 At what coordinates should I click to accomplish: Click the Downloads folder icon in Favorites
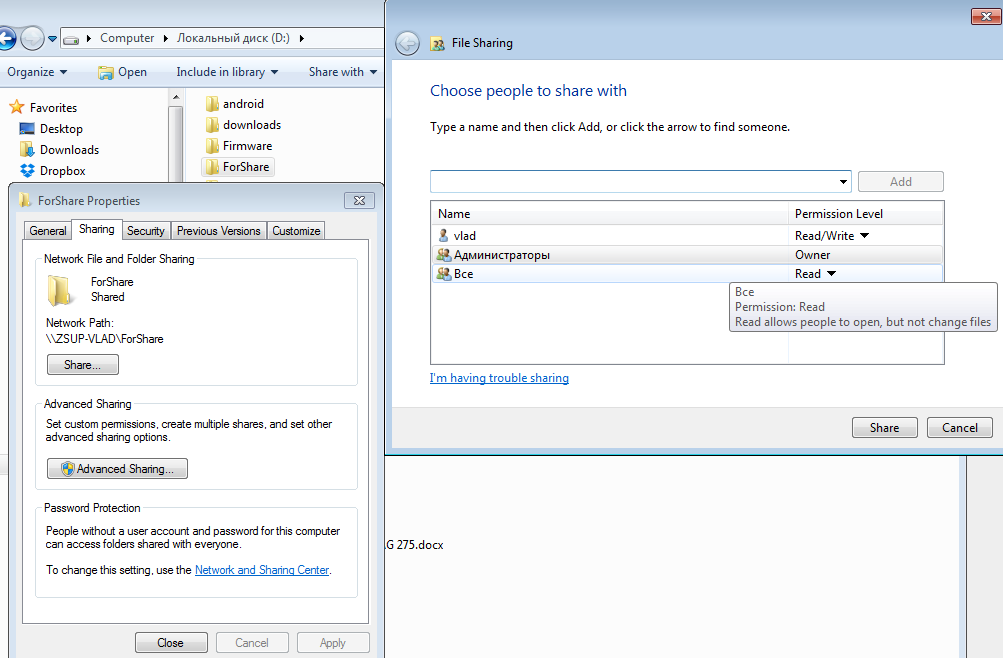[27, 150]
